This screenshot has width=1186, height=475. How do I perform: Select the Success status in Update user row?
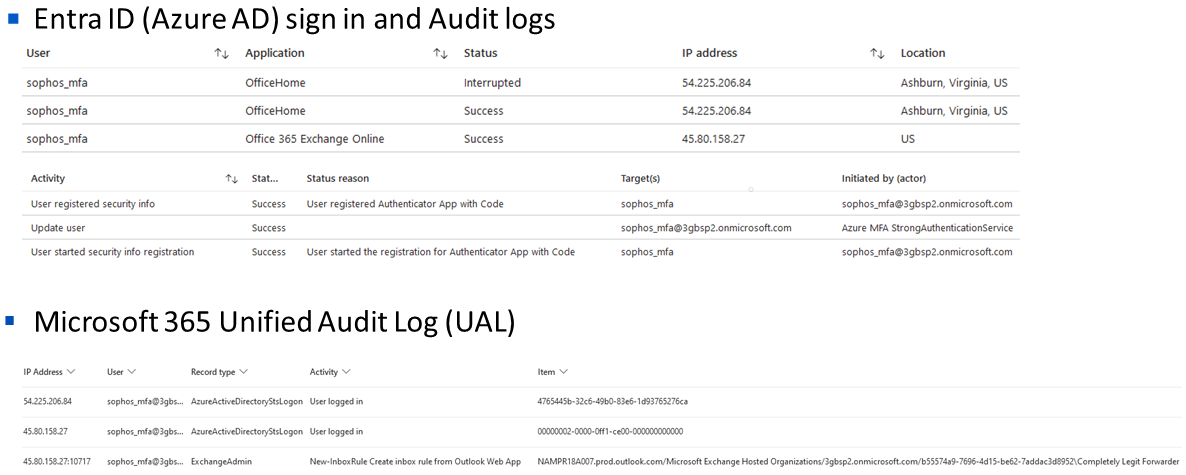click(269, 228)
